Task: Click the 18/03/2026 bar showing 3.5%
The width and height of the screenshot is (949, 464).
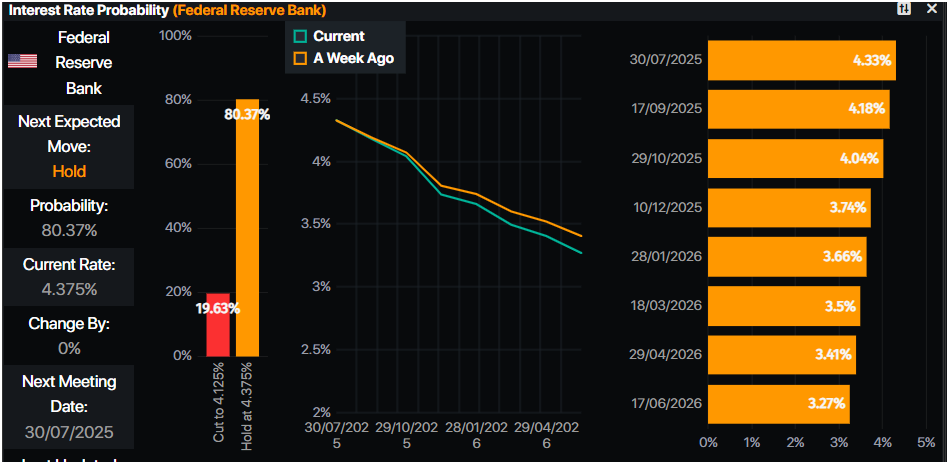Action: tap(783, 306)
